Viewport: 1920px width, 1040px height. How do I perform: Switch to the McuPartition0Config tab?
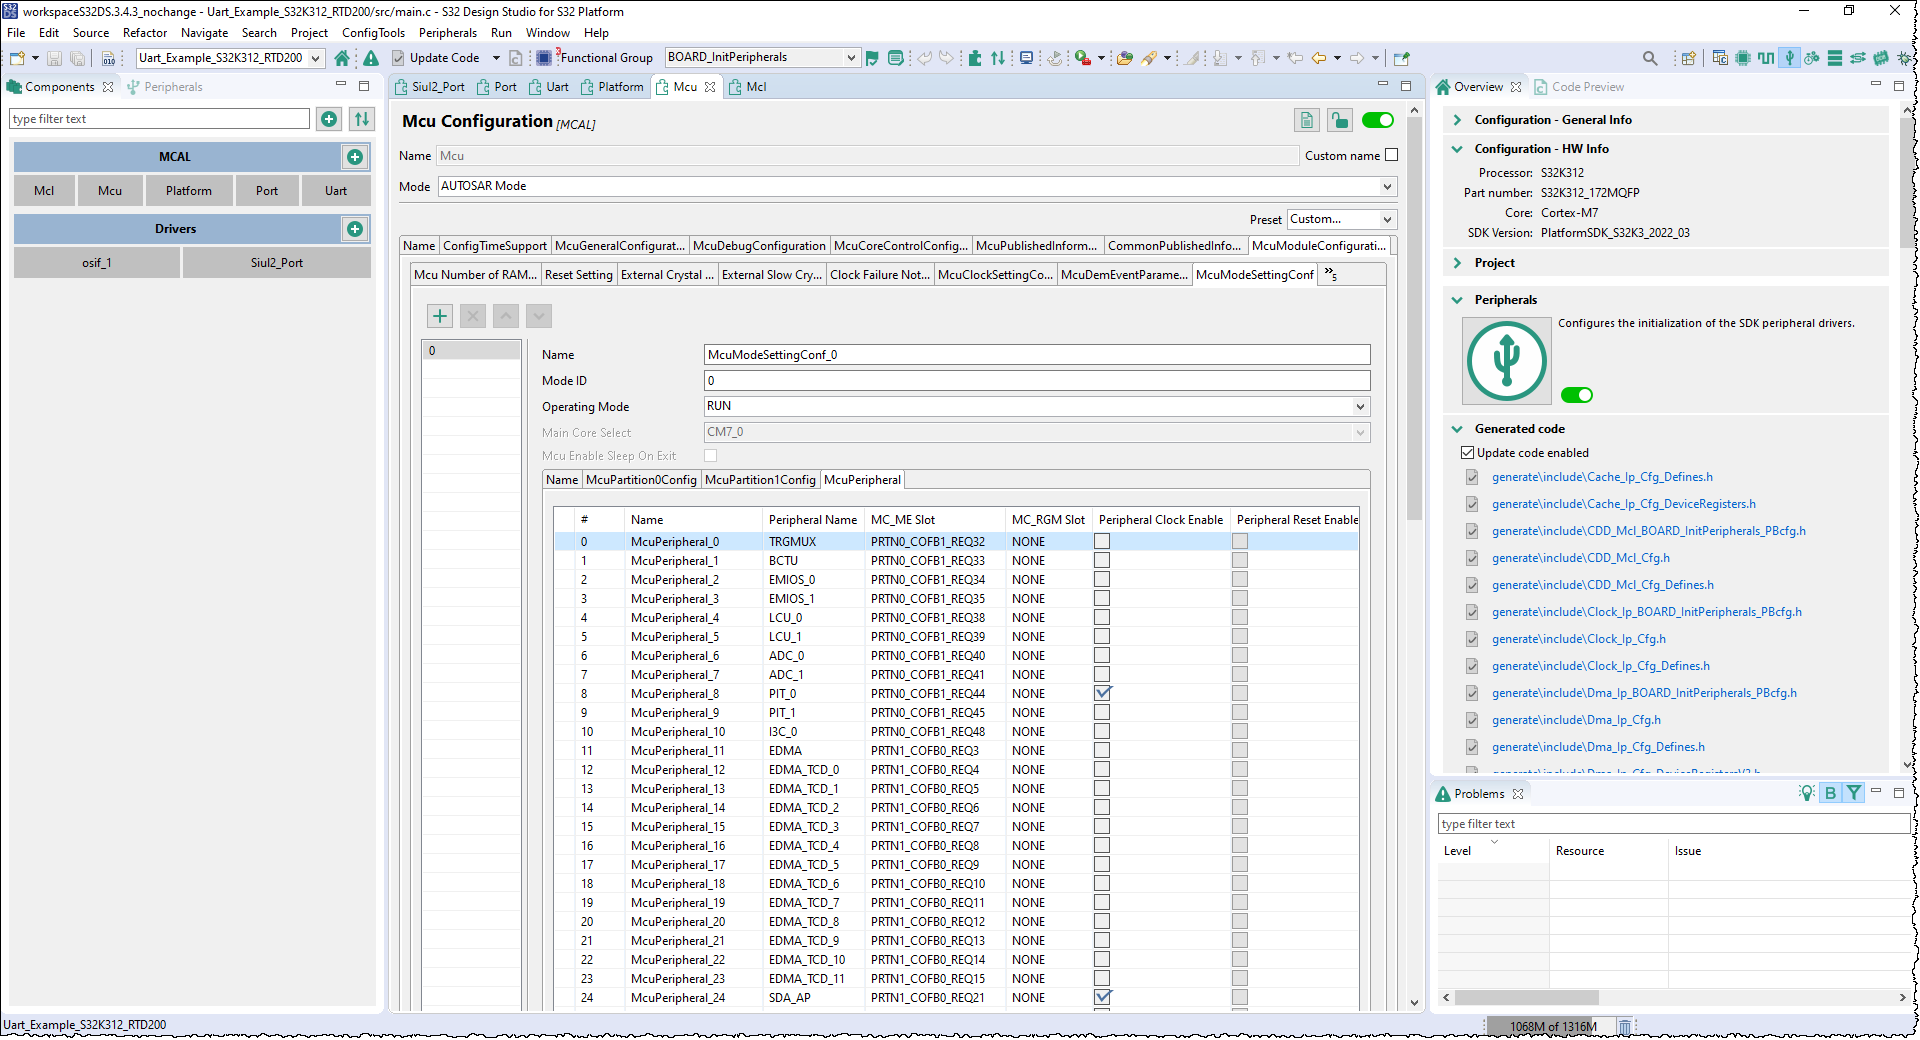641,480
